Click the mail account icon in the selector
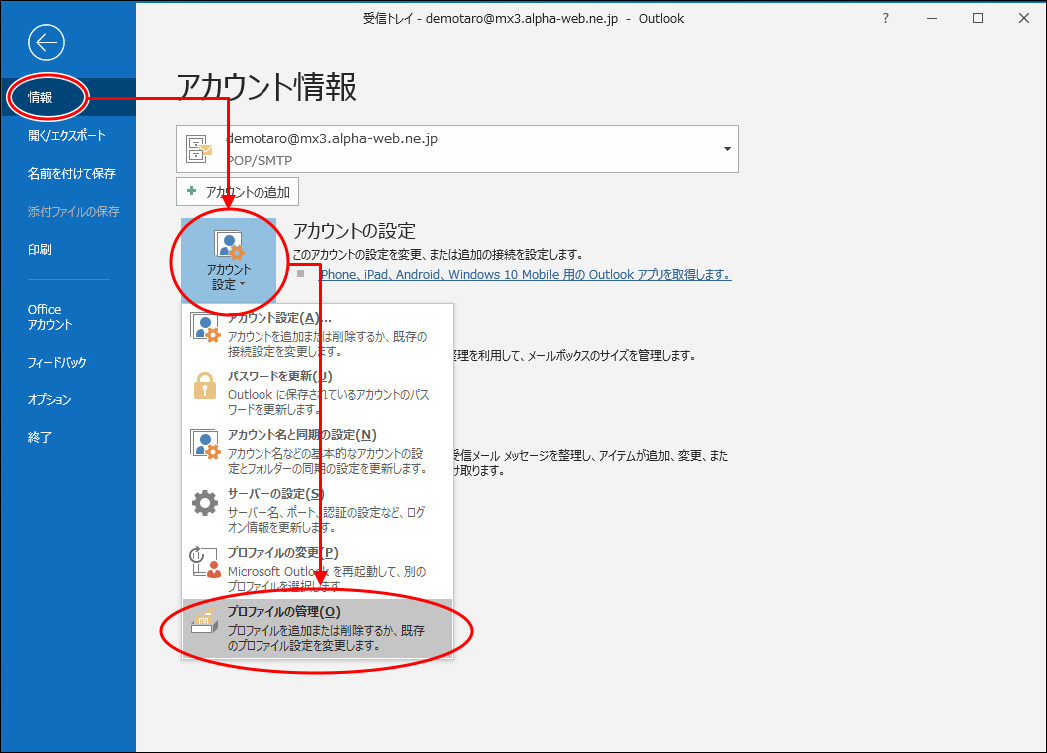This screenshot has width=1047, height=753. (198, 149)
